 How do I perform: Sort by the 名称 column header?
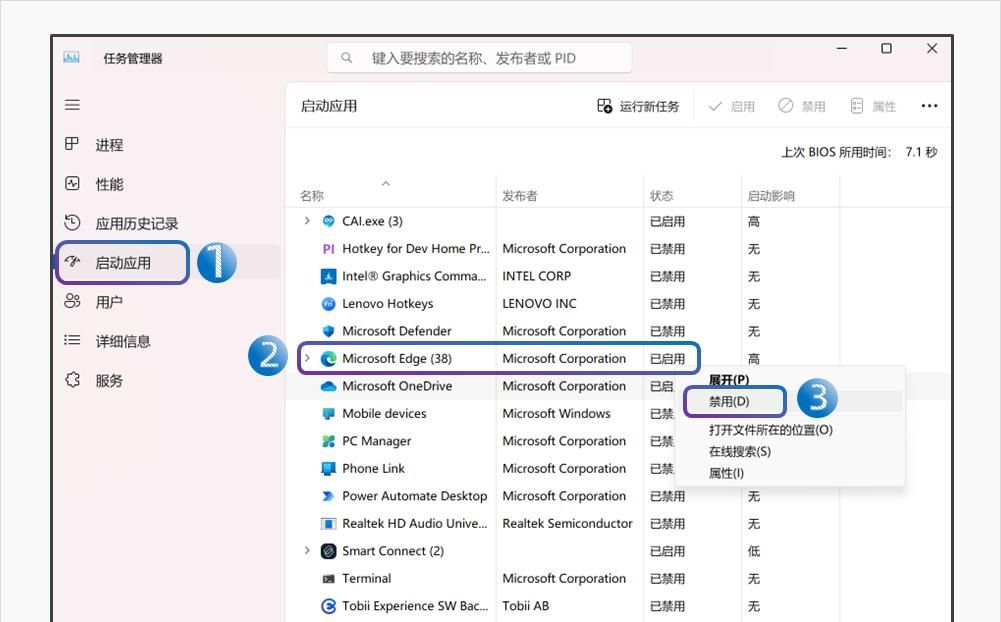point(312,195)
